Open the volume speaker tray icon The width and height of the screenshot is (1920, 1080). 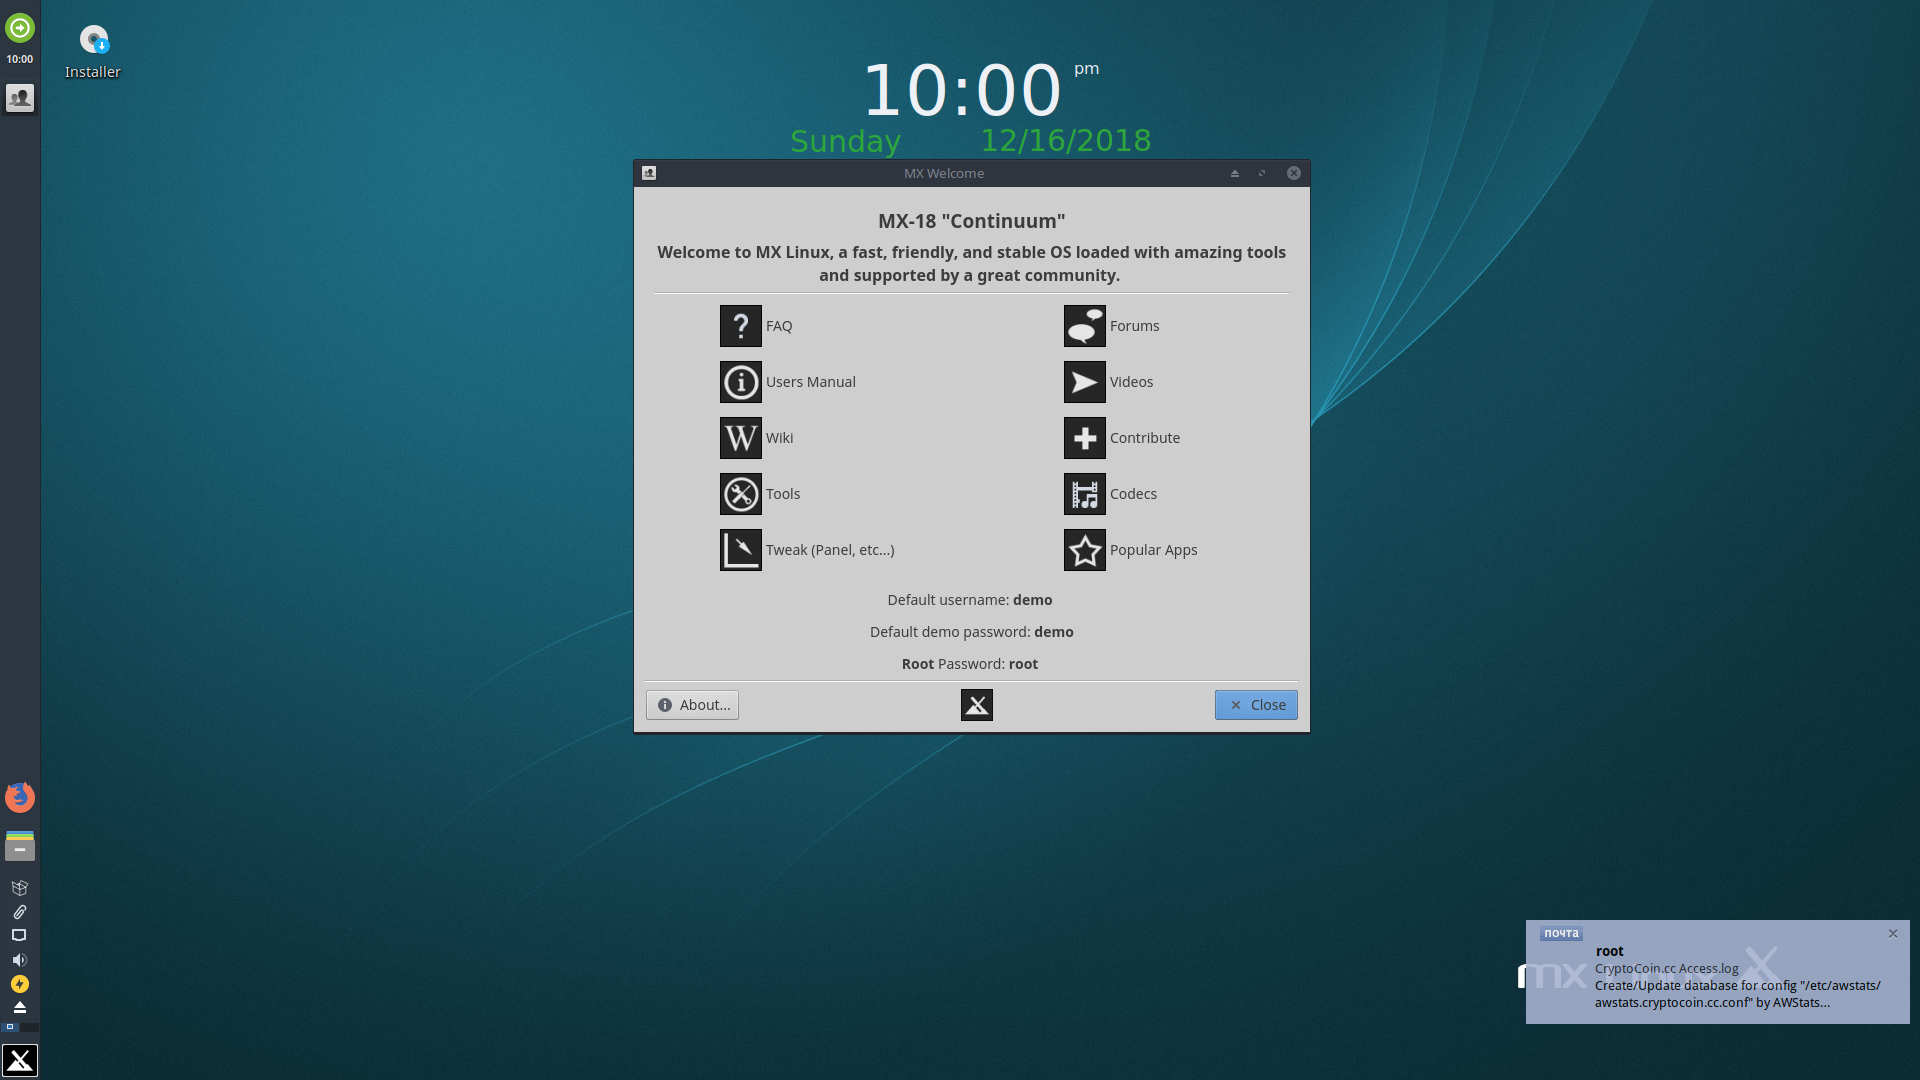pos(19,960)
